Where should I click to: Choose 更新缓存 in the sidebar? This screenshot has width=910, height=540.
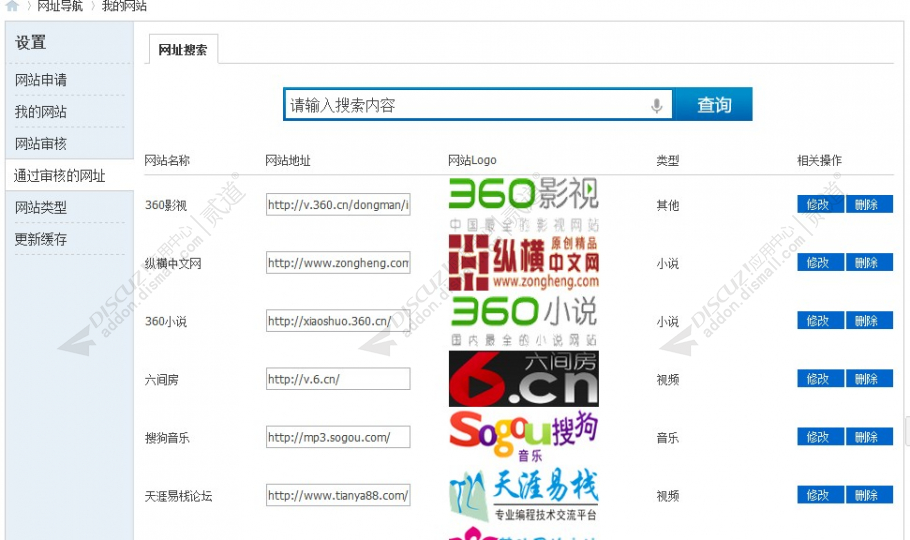click(41, 239)
